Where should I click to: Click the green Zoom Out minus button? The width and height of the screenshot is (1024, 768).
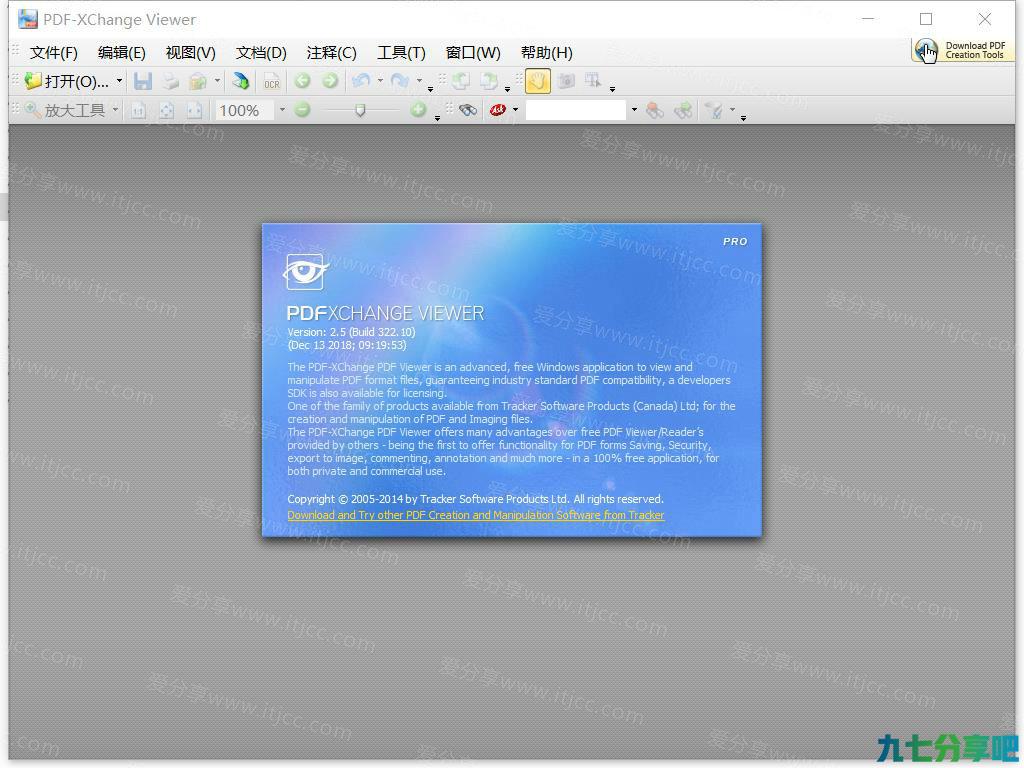(x=302, y=110)
